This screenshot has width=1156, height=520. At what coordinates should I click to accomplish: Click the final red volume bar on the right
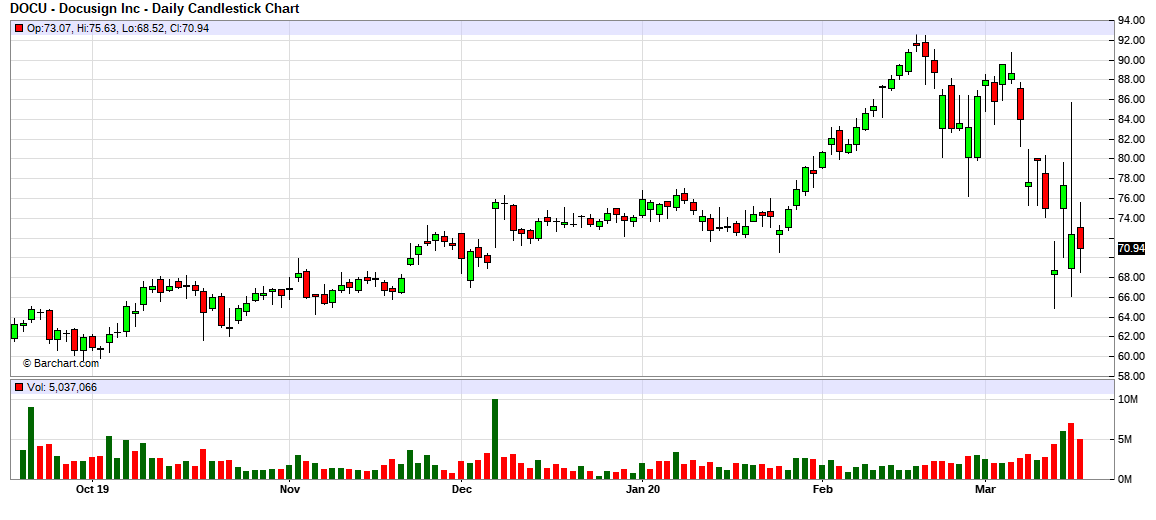click(x=1080, y=459)
